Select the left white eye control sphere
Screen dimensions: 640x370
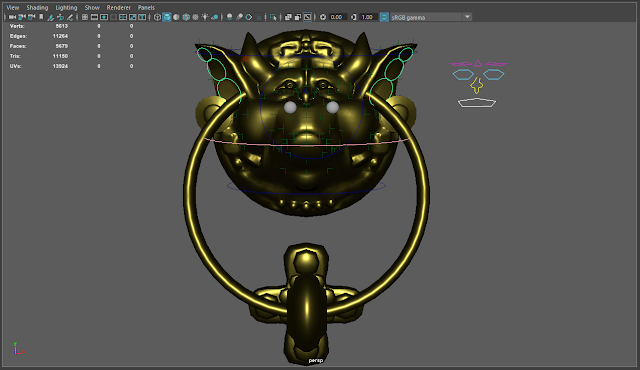click(x=290, y=107)
